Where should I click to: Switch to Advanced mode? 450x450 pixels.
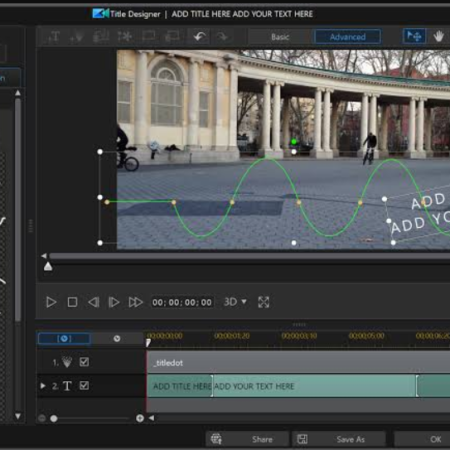click(x=348, y=37)
